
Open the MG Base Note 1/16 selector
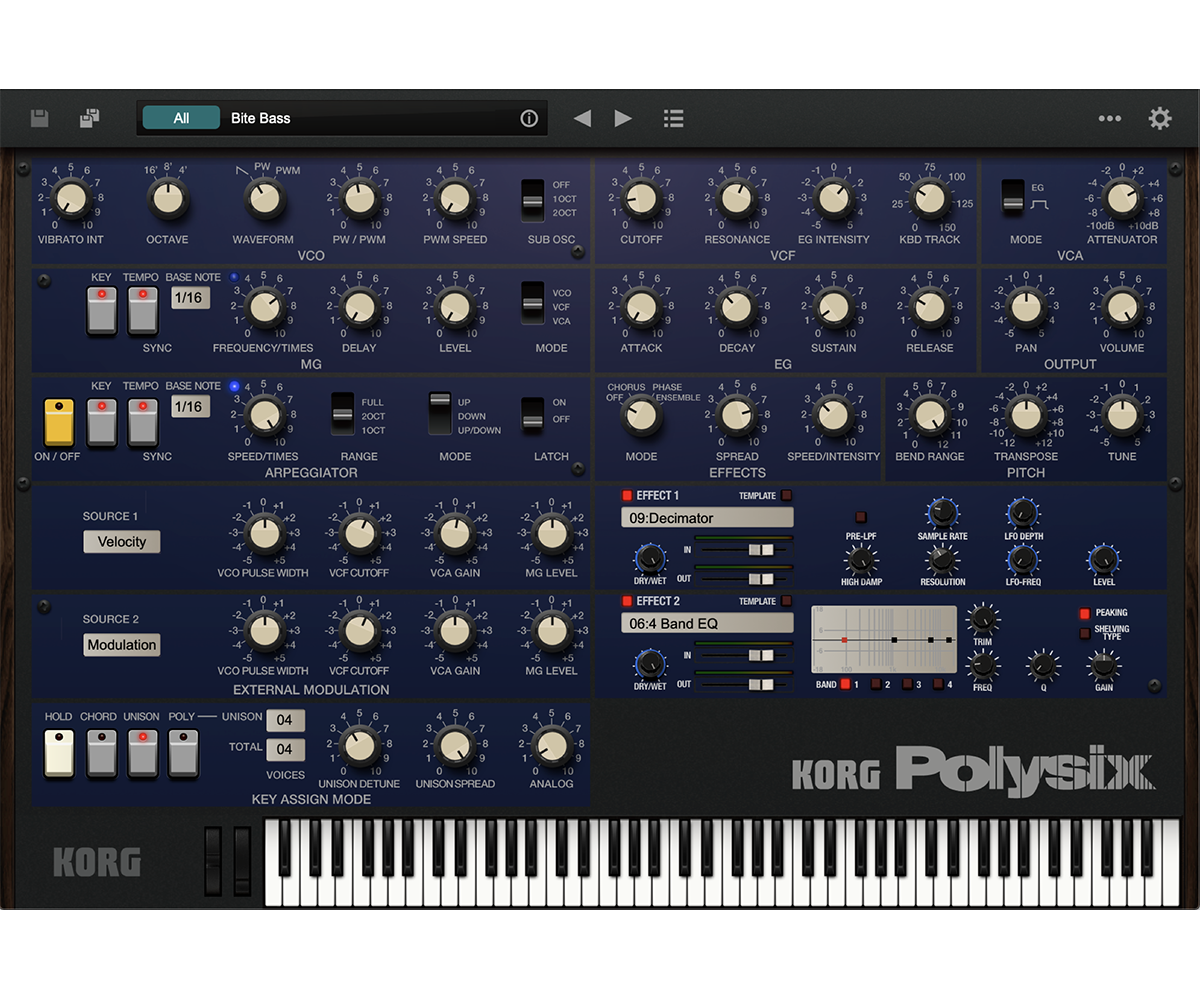coord(190,298)
